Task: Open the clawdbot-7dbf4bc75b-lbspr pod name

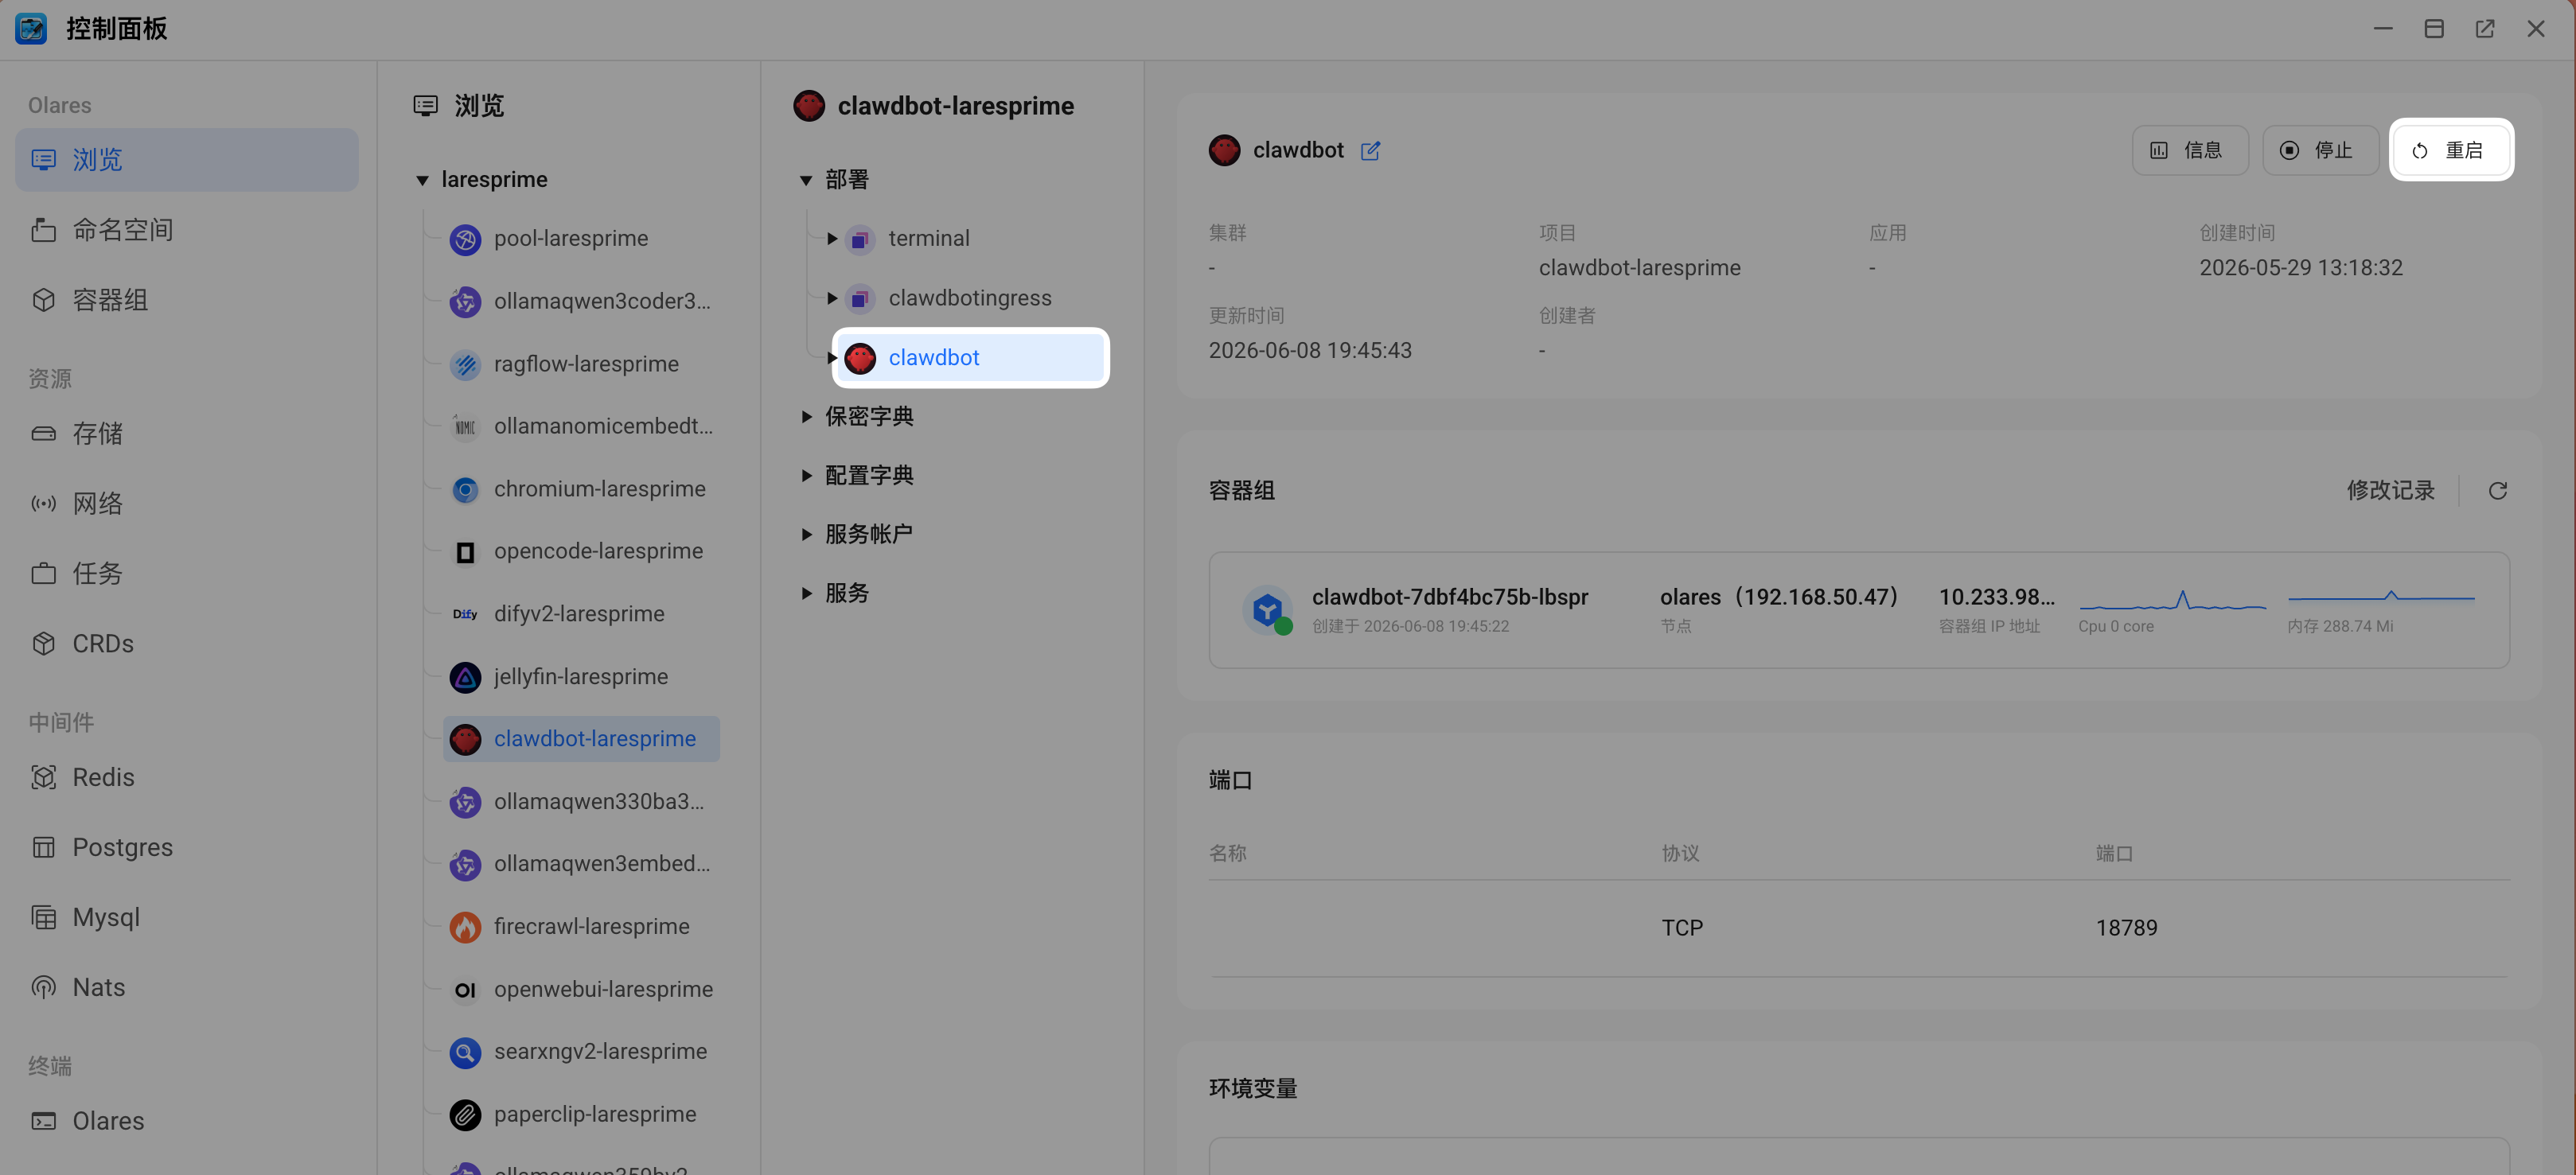Action: [x=1450, y=597]
